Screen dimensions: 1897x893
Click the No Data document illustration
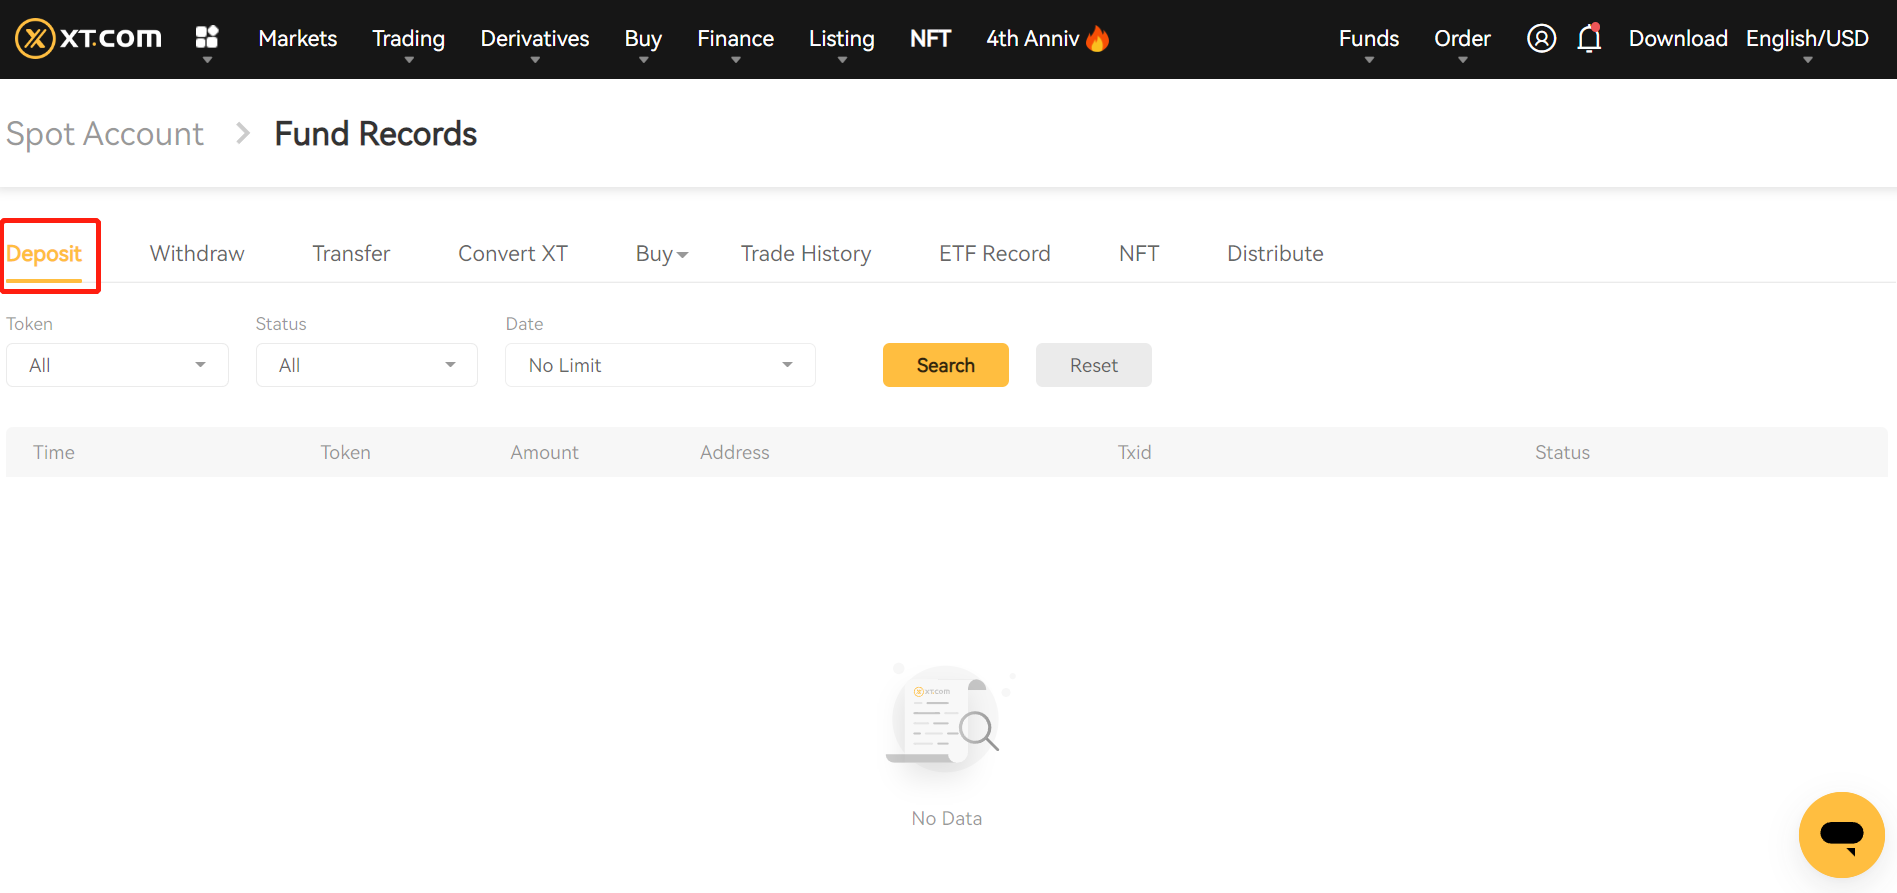[x=946, y=720]
